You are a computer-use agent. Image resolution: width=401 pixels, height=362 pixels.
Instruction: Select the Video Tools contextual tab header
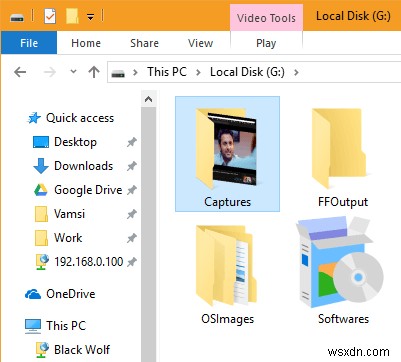[266, 18]
